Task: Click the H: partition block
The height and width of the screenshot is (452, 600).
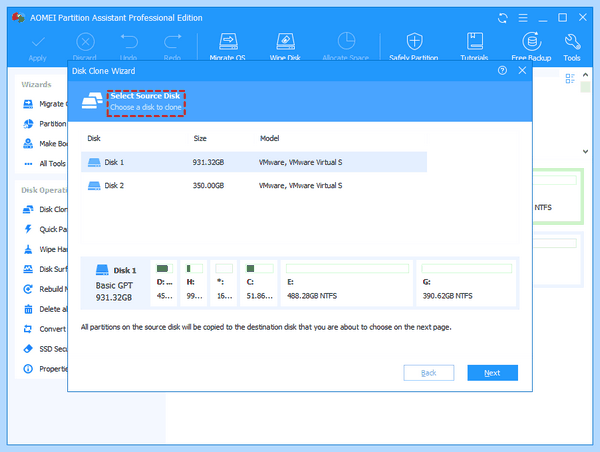Action: 194,283
